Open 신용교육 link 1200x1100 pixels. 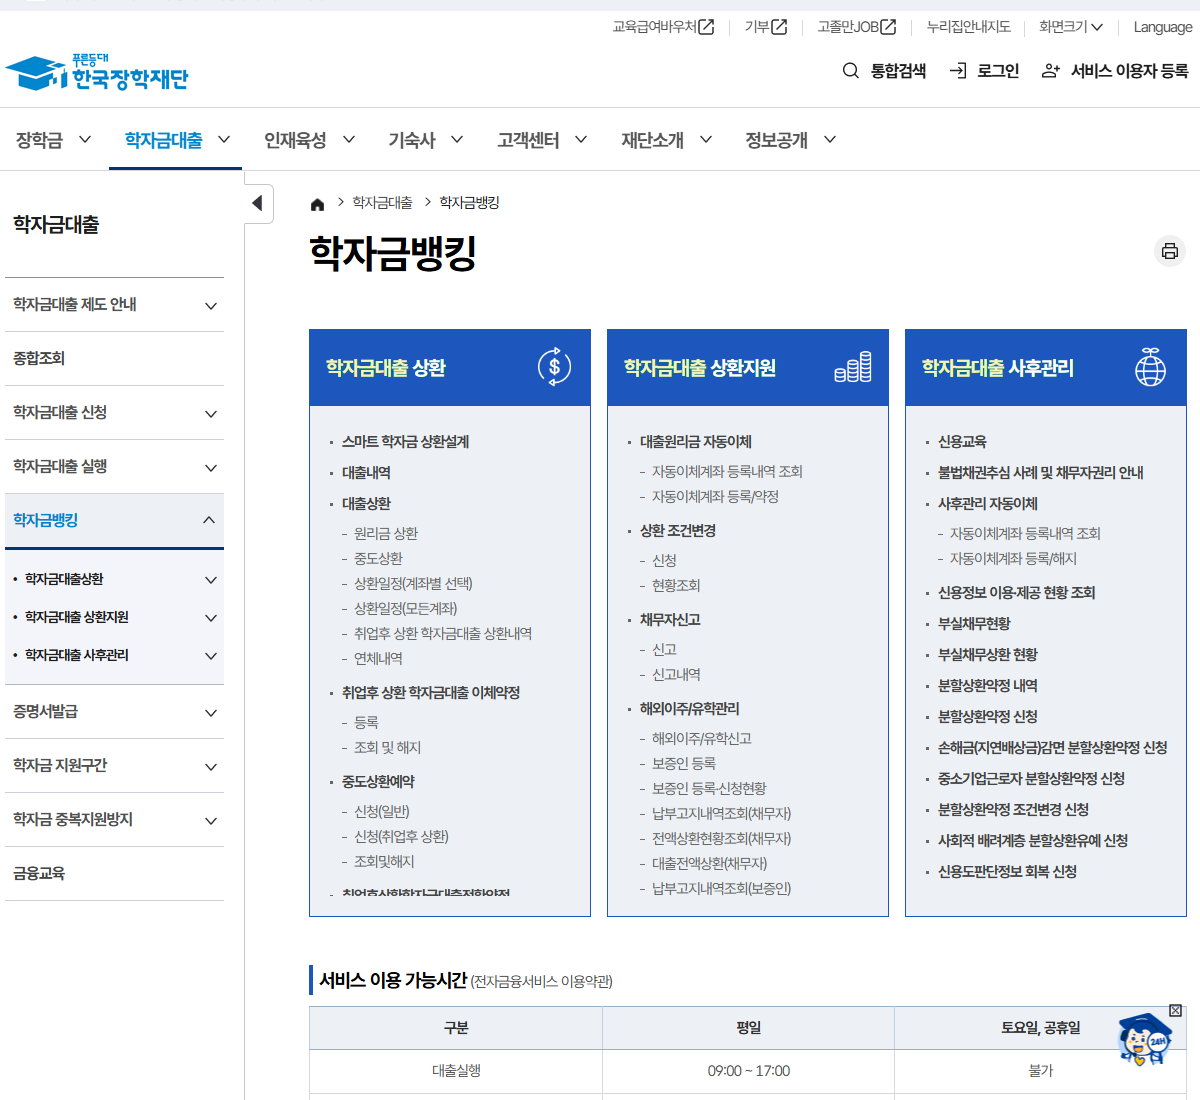point(962,442)
